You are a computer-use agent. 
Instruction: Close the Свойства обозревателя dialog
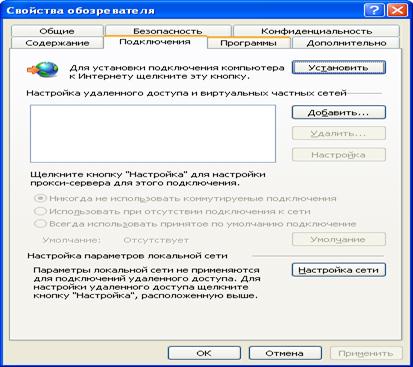[x=397, y=10]
